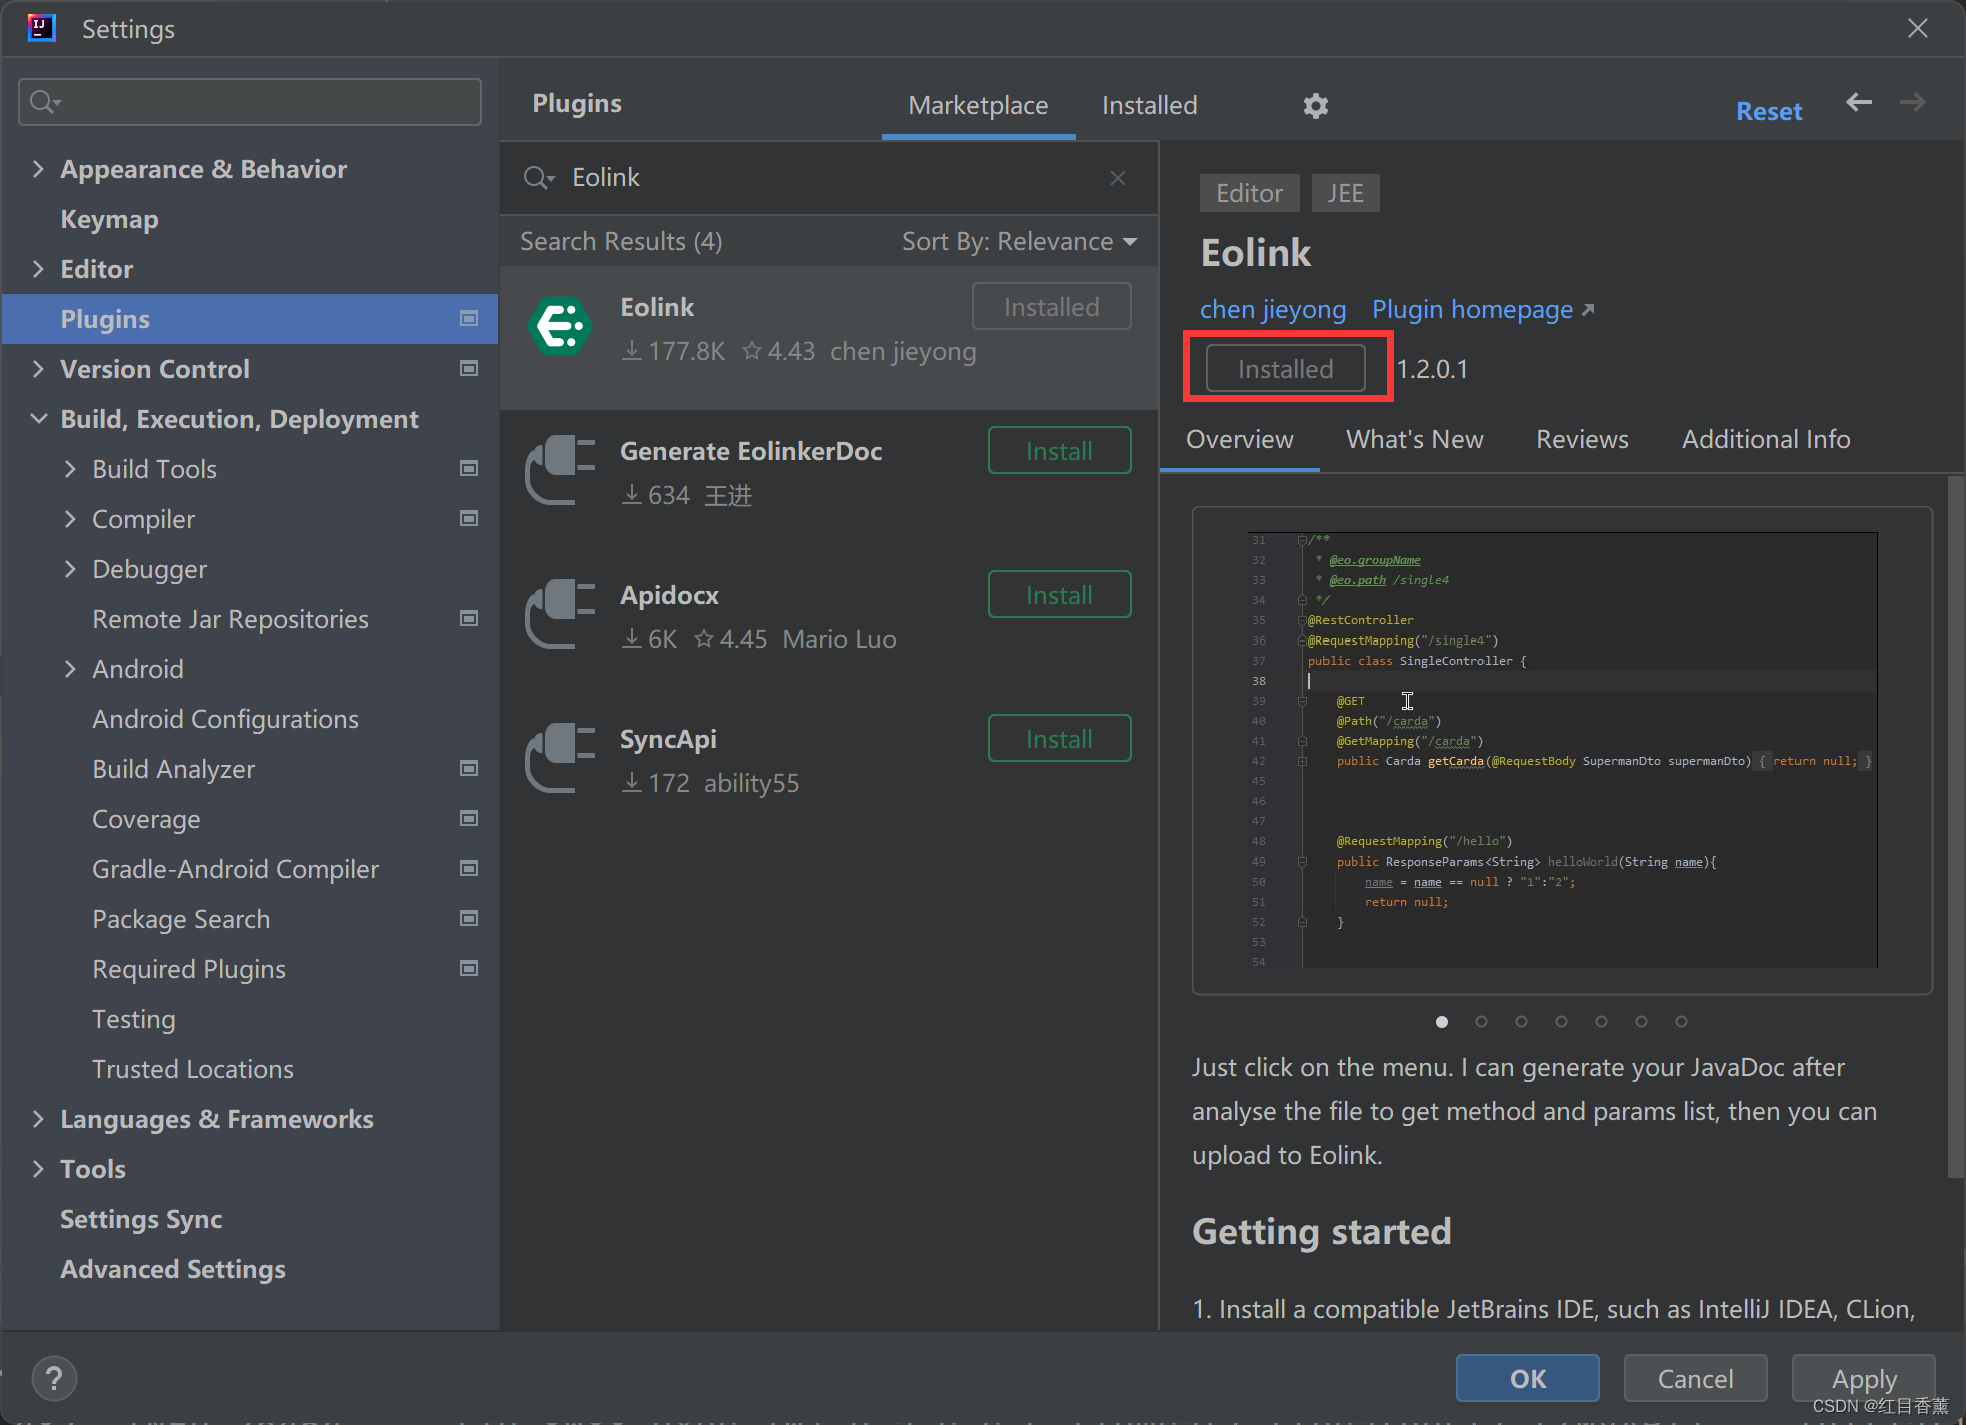Click the back navigation arrow
The width and height of the screenshot is (1966, 1425).
click(x=1858, y=103)
